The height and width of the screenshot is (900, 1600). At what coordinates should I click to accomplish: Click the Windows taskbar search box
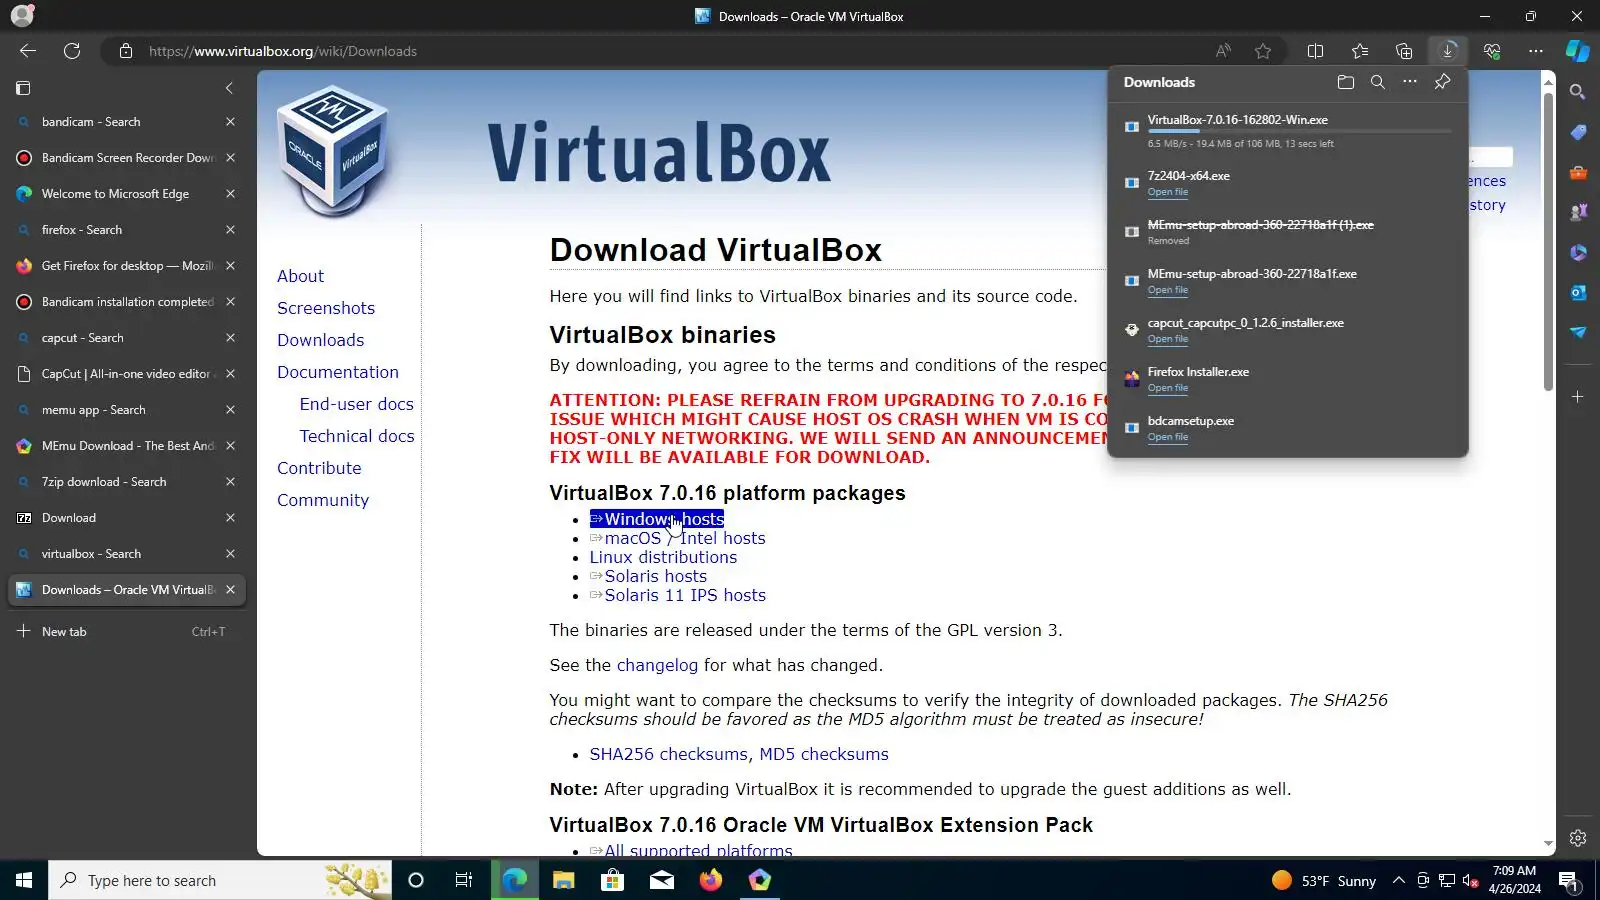(220, 880)
